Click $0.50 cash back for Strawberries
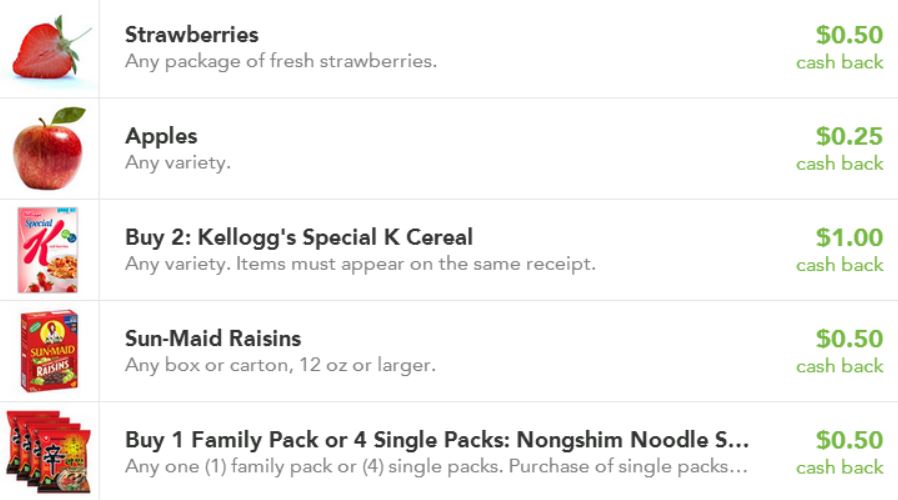Image resolution: width=898 pixels, height=500 pixels. 849,35
